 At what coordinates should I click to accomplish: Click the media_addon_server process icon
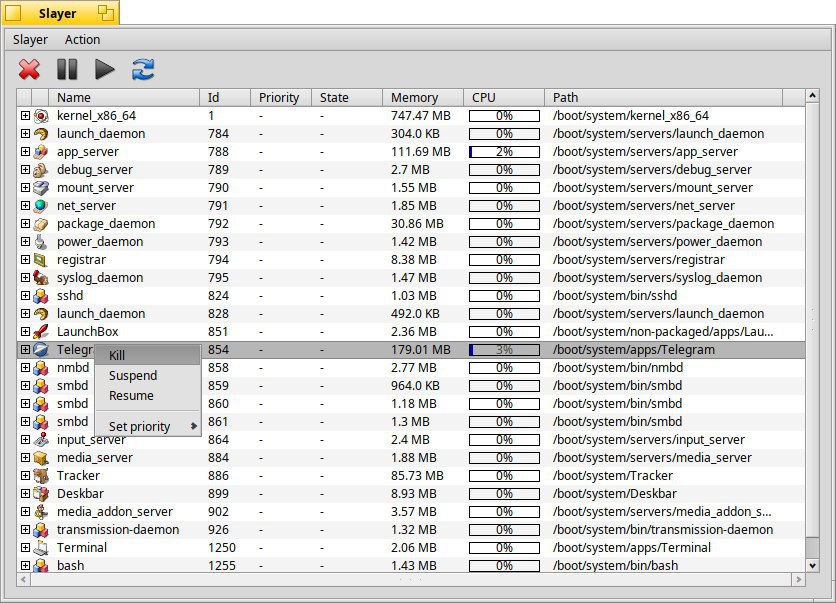[41, 512]
